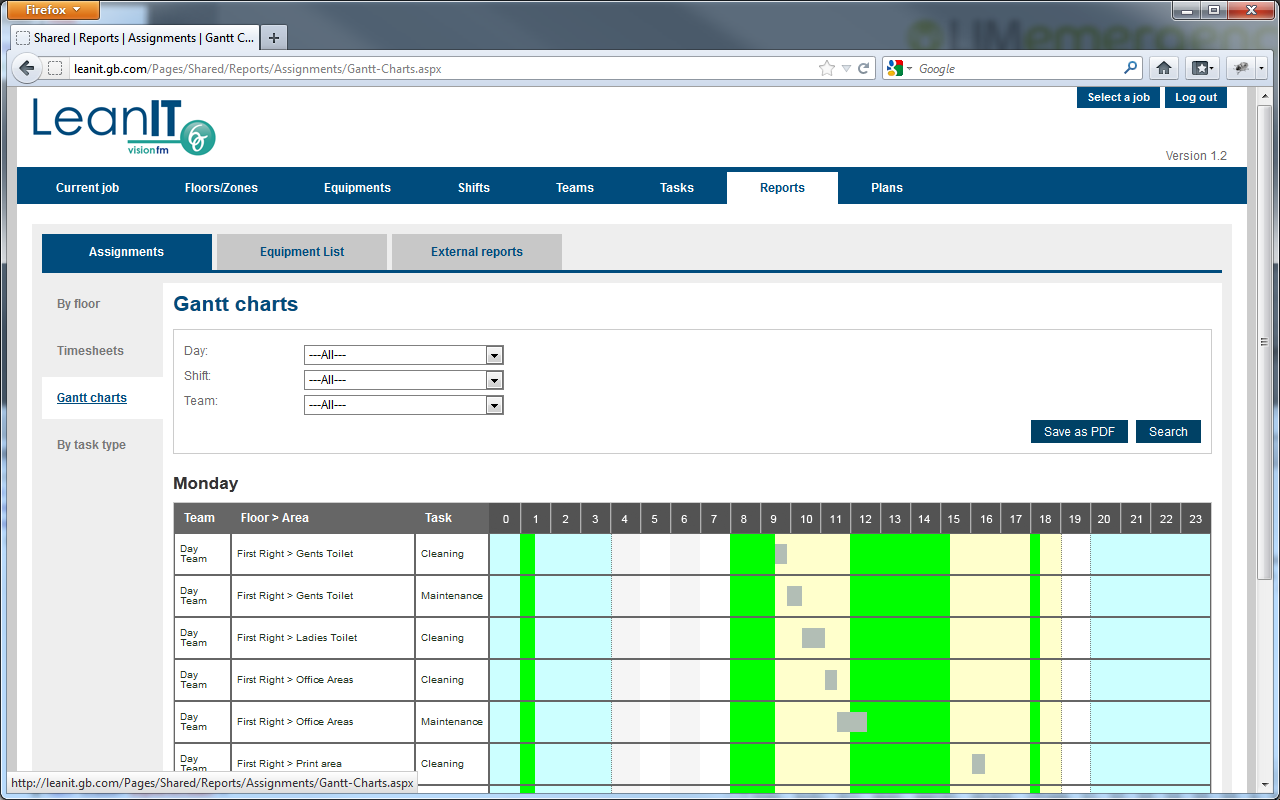Click gray bar in Ladies Toilet Cleaning row

(813, 638)
